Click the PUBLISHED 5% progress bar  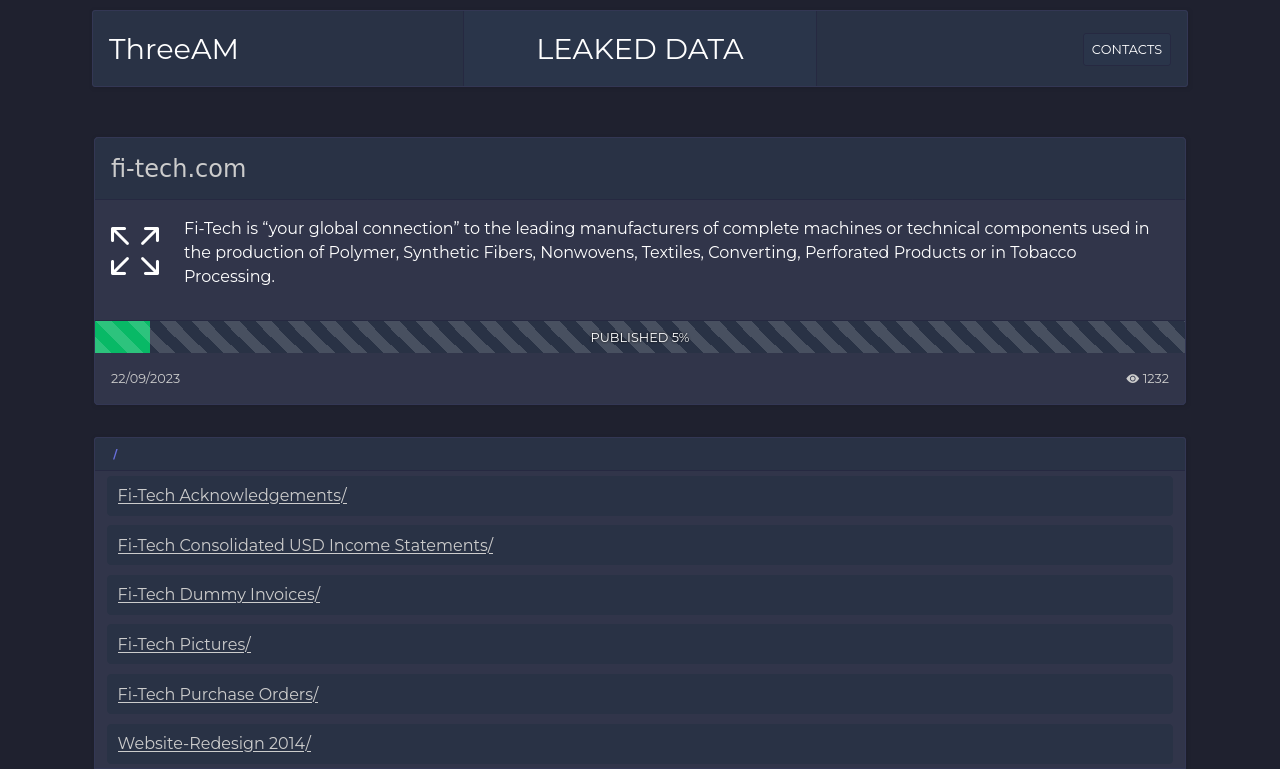pyautogui.click(x=640, y=337)
